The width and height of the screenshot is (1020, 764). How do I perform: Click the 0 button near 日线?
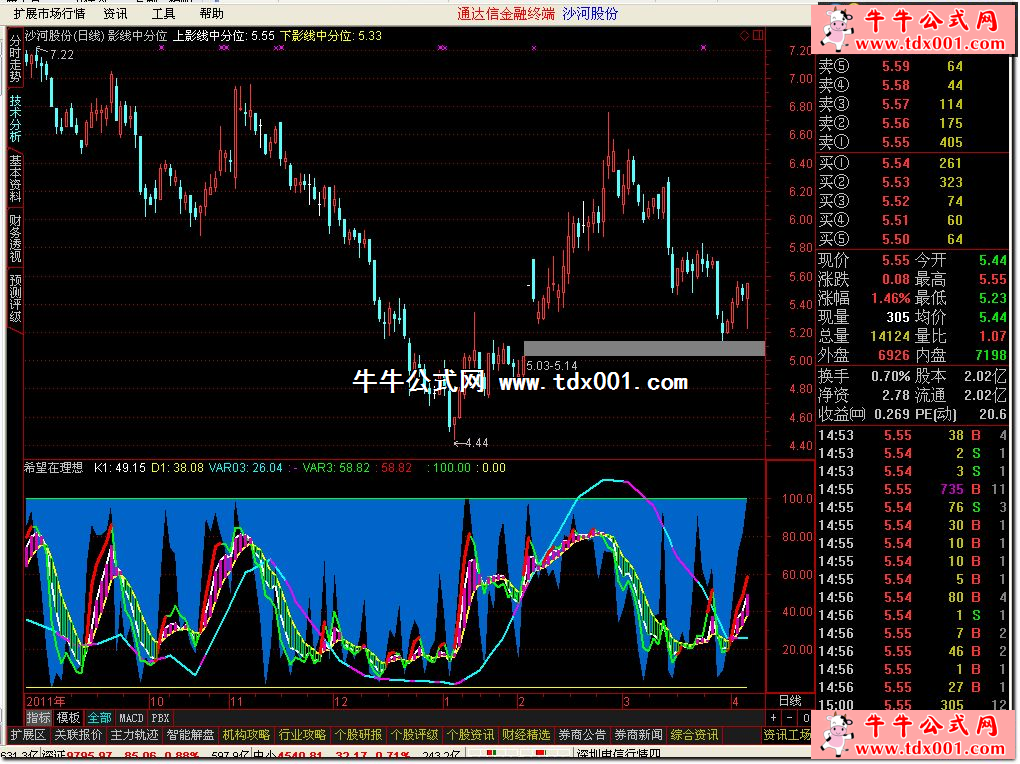805,718
